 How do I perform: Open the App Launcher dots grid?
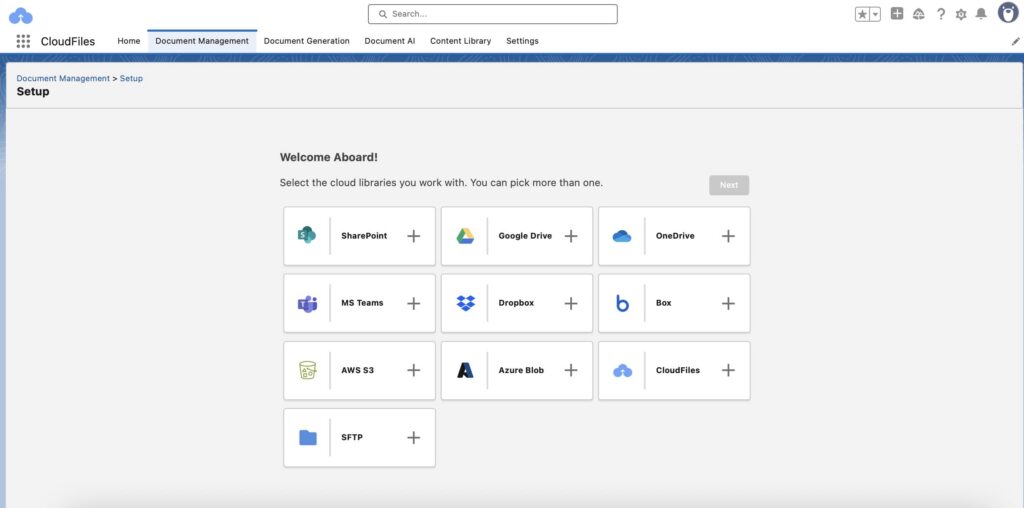23,41
